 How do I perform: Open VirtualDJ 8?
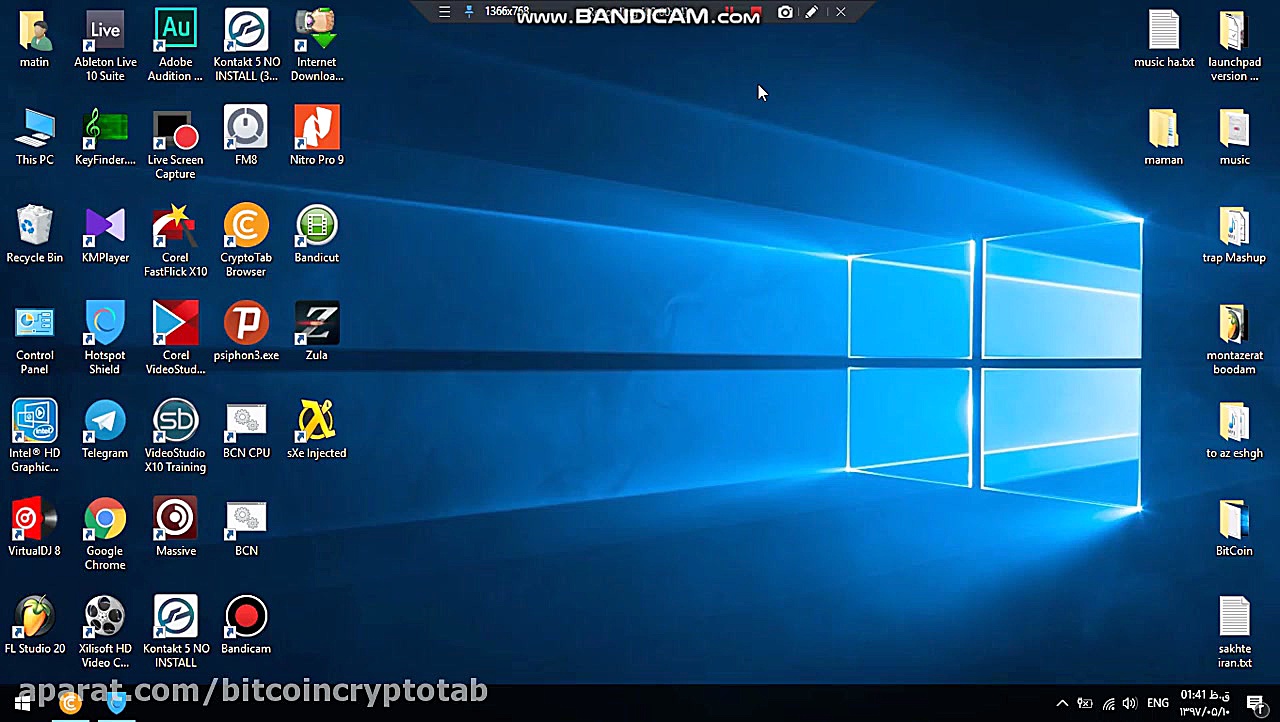tap(34, 519)
